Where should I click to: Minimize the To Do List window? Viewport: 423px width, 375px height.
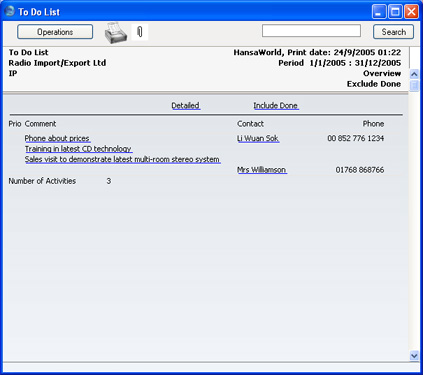click(379, 12)
